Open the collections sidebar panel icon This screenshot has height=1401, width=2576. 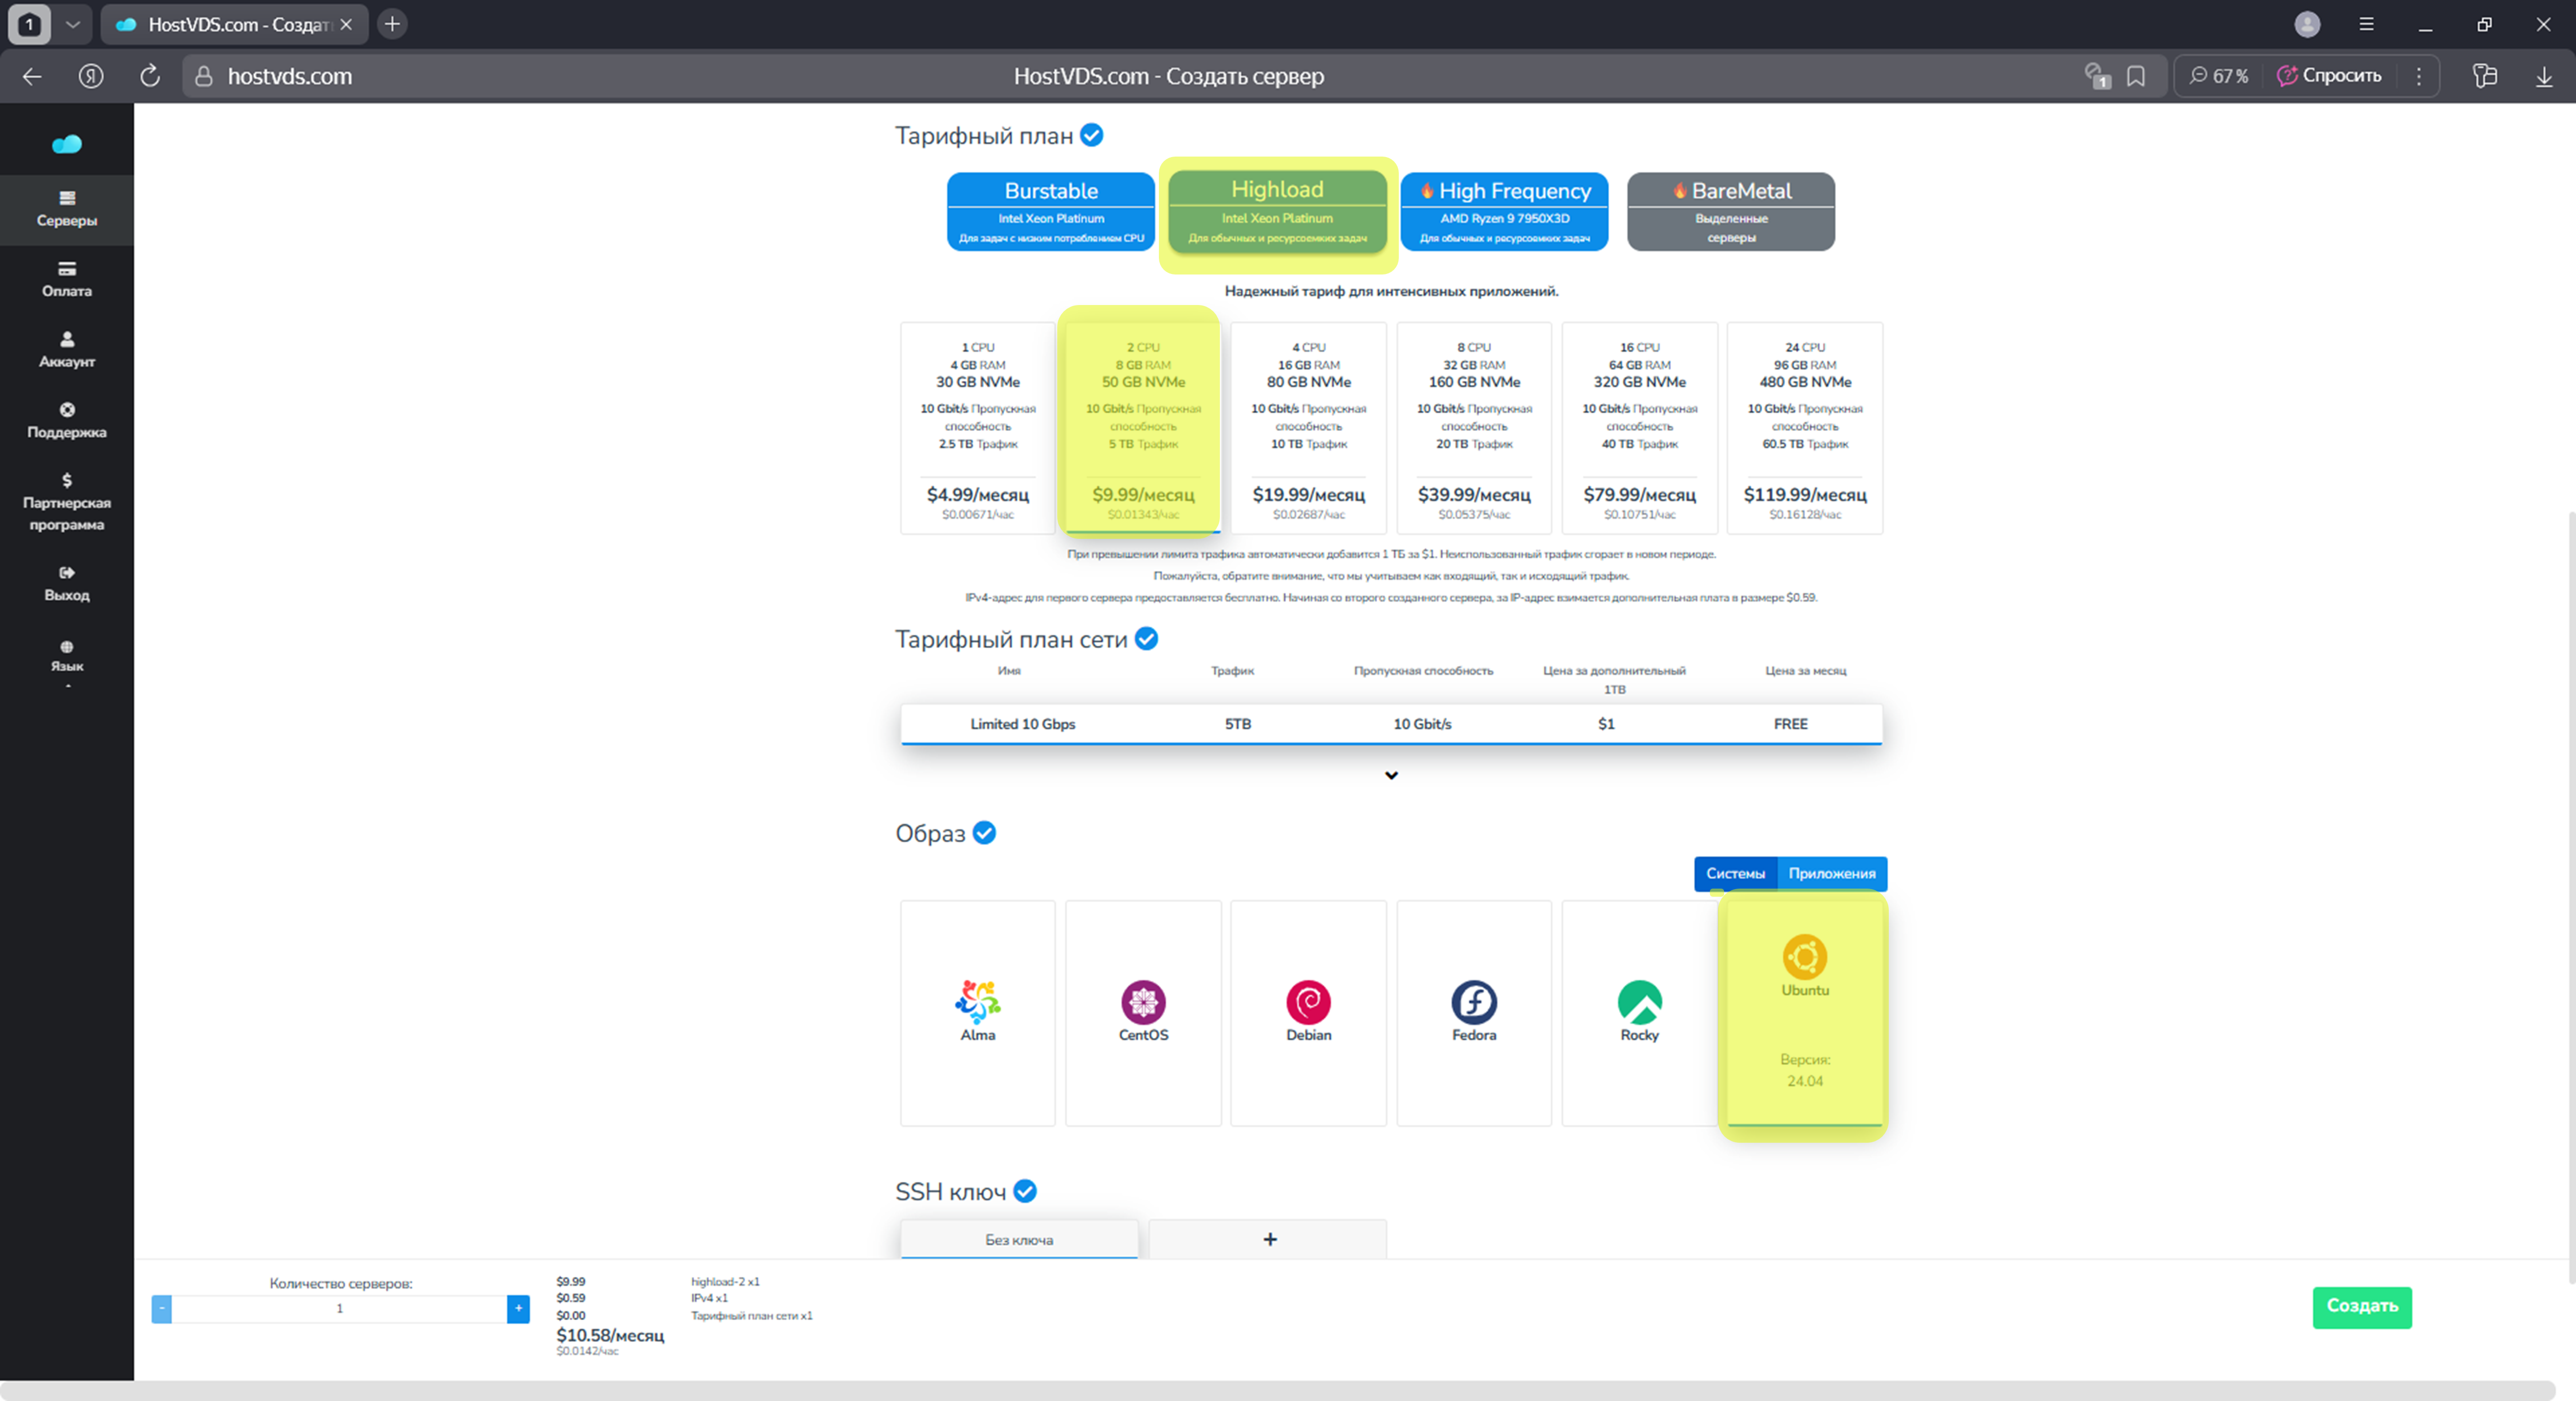(x=2485, y=76)
